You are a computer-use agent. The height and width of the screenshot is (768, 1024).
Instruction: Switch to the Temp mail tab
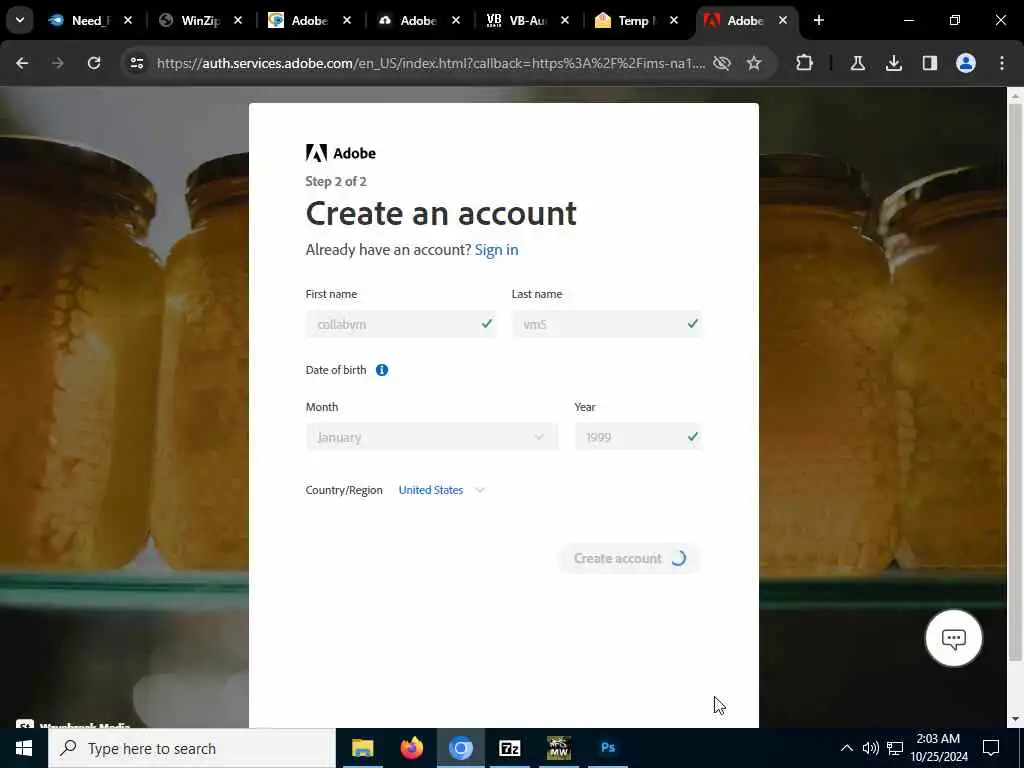635,20
